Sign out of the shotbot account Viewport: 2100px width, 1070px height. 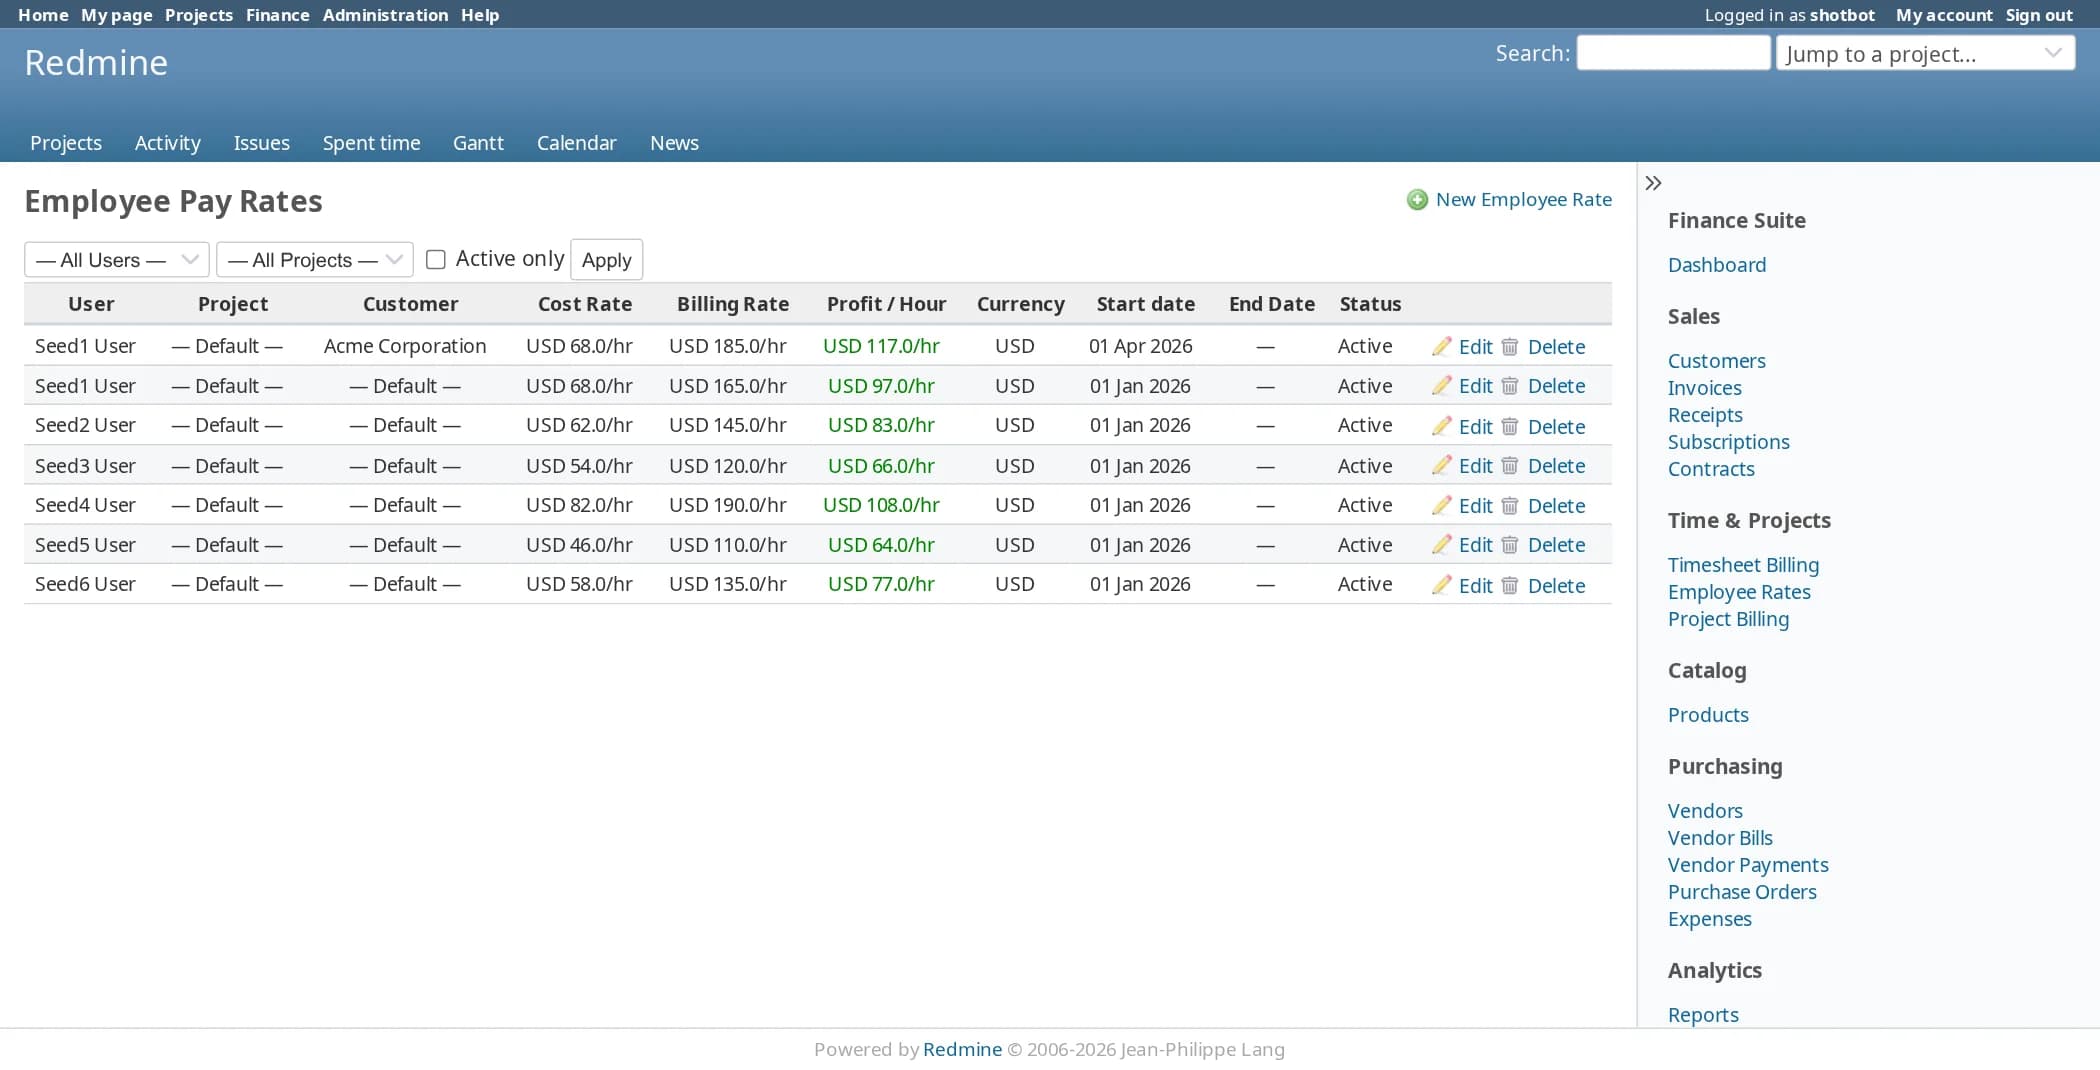point(2039,15)
